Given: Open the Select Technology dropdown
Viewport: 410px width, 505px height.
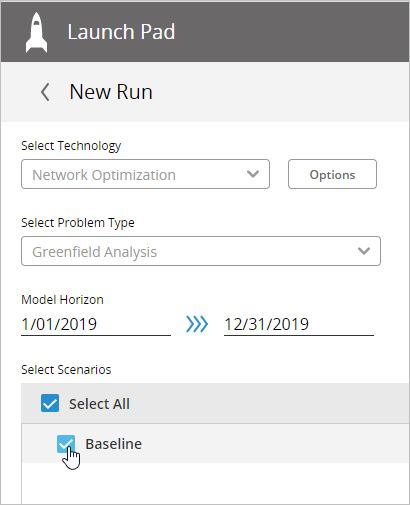Looking at the screenshot, I should point(145,174).
